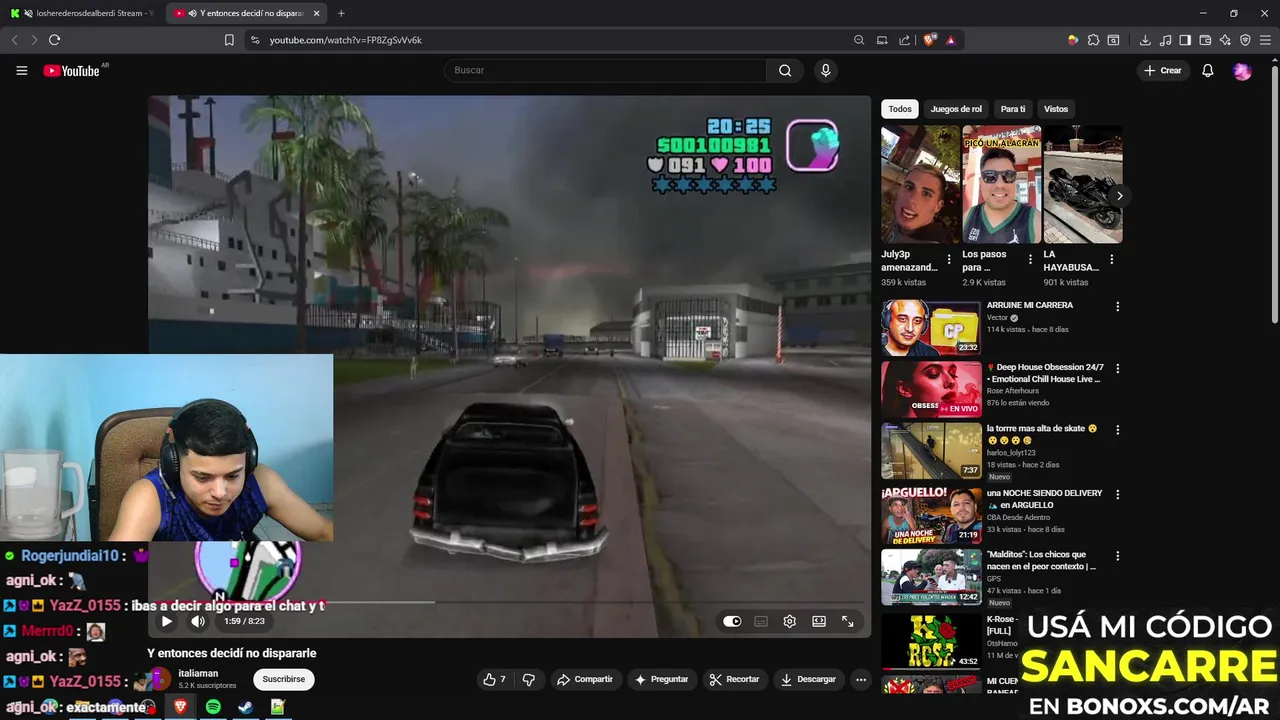Screen dimensions: 1280x720
Task: Select the Todos filter chip
Action: tap(900, 109)
